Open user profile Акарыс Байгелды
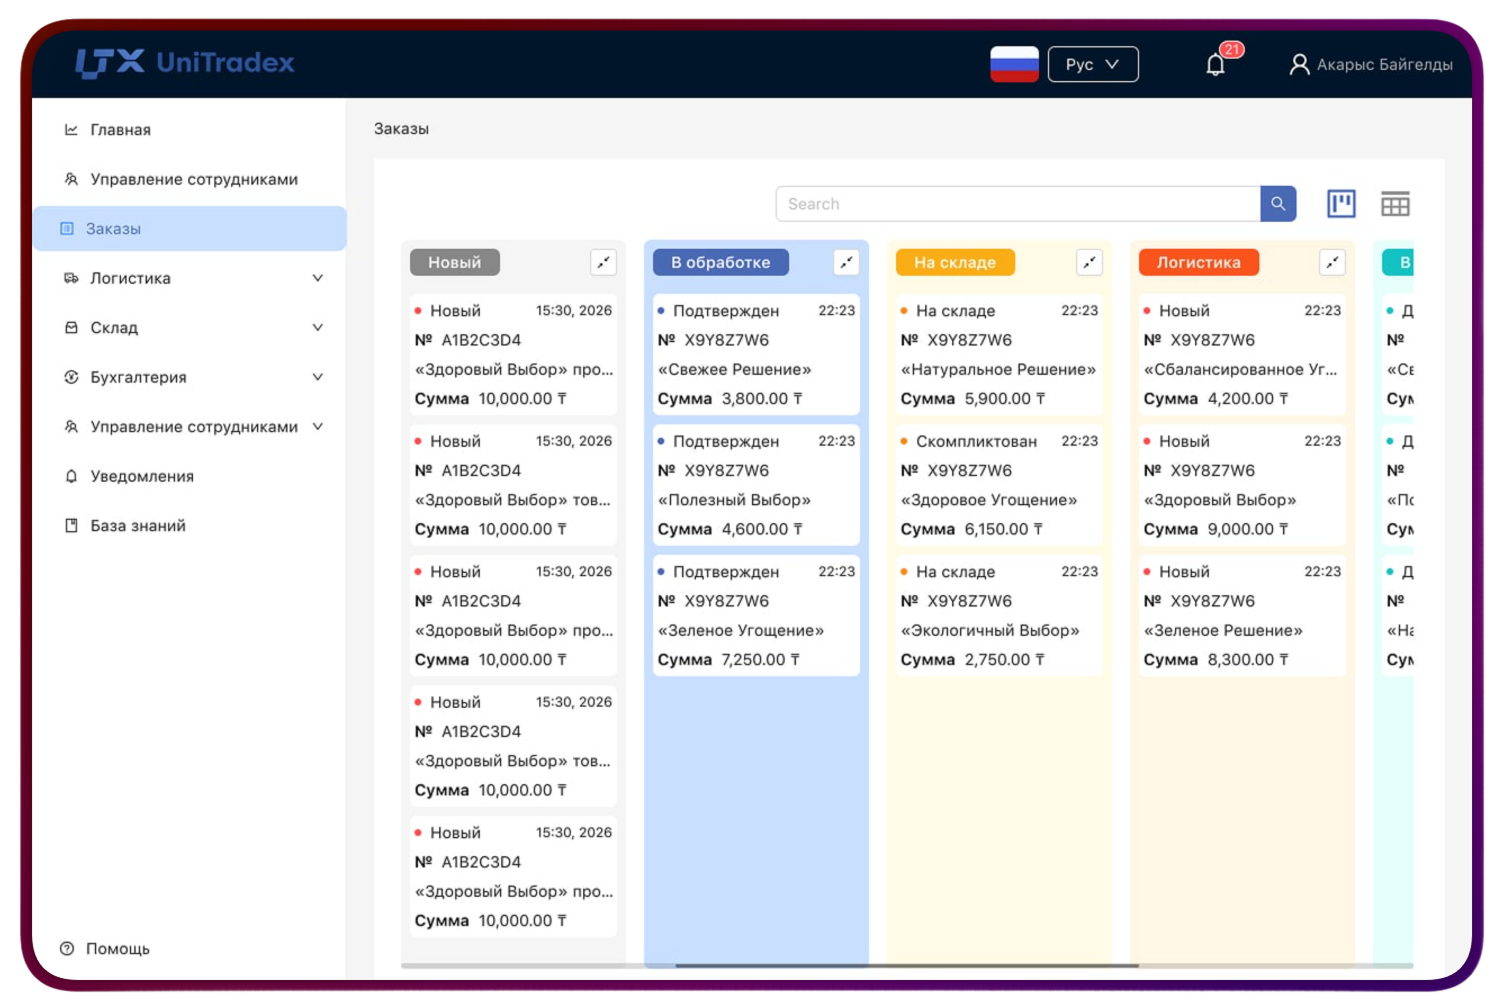This screenshot has height=1002, width=1497. click(x=1371, y=65)
